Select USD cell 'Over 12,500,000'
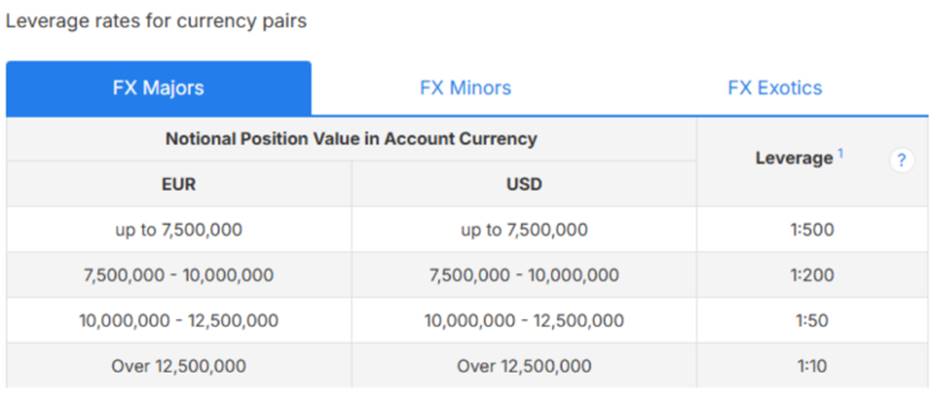Screen dimensions: 936x407 point(524,366)
